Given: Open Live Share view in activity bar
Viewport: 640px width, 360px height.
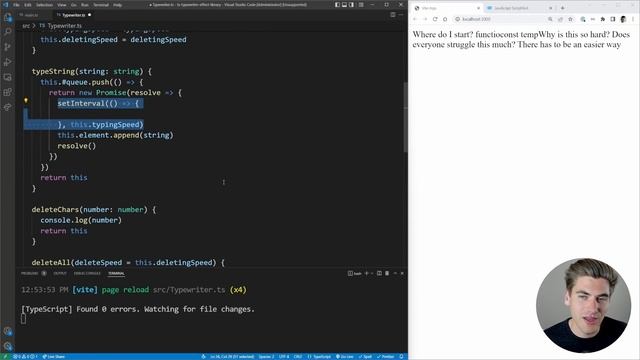Looking at the screenshot, I should [7, 107].
